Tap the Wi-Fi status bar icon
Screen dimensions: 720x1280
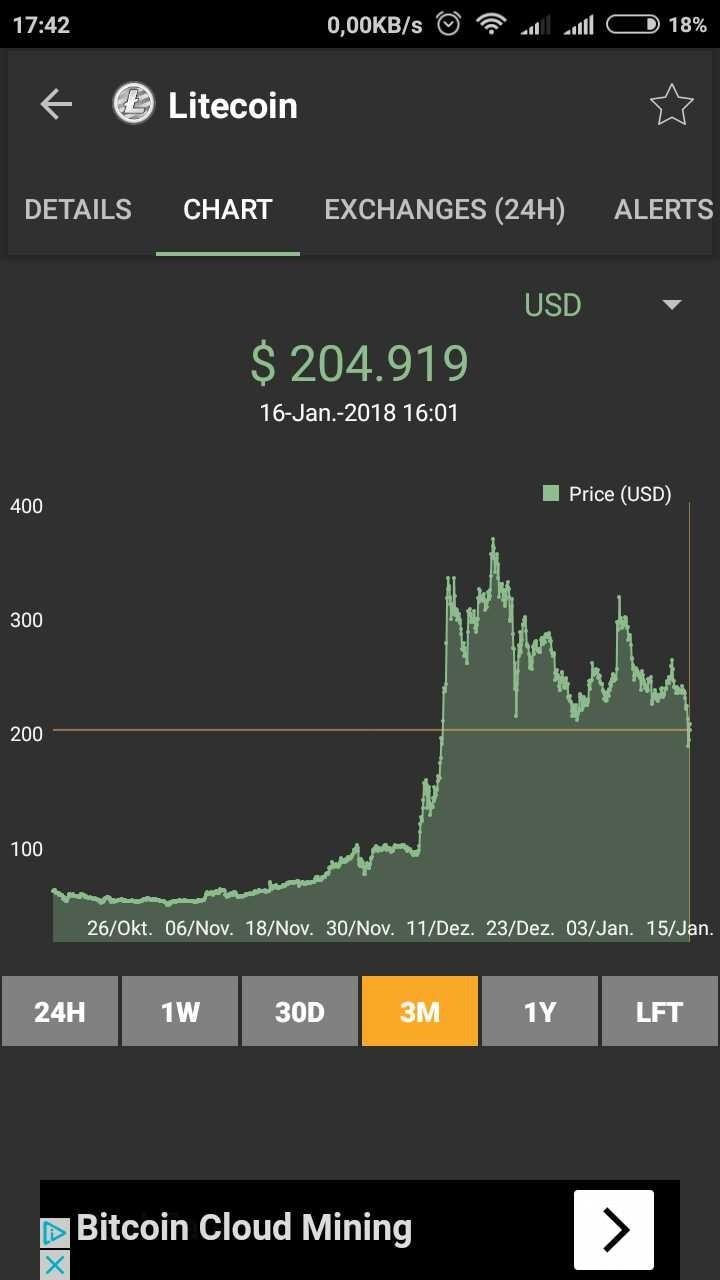point(491,24)
